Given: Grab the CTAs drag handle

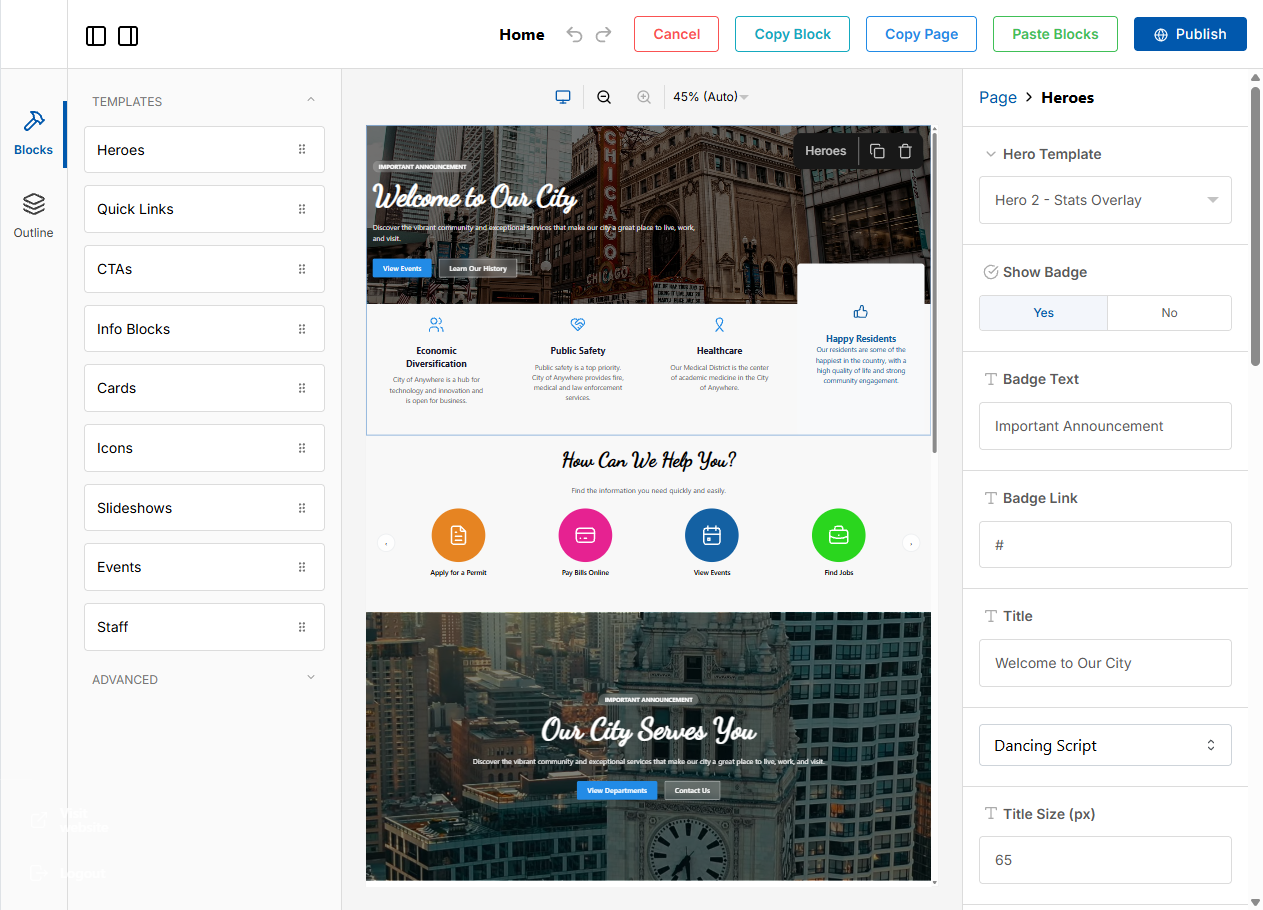Looking at the screenshot, I should pyautogui.click(x=302, y=269).
